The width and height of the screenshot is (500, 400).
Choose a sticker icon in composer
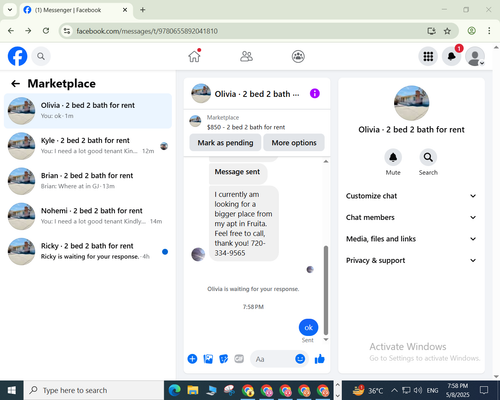click(x=224, y=359)
